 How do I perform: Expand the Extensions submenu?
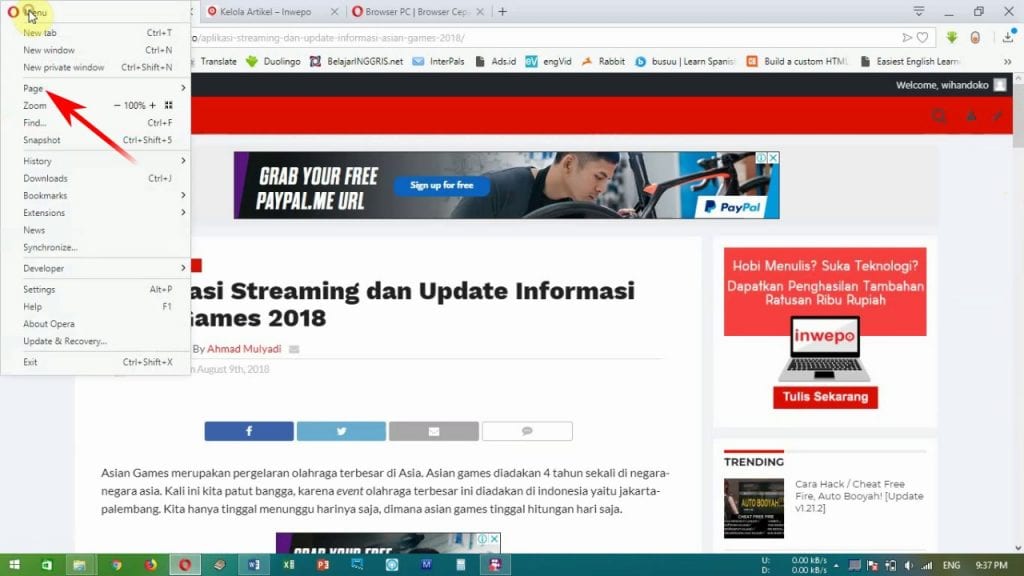click(x=97, y=213)
